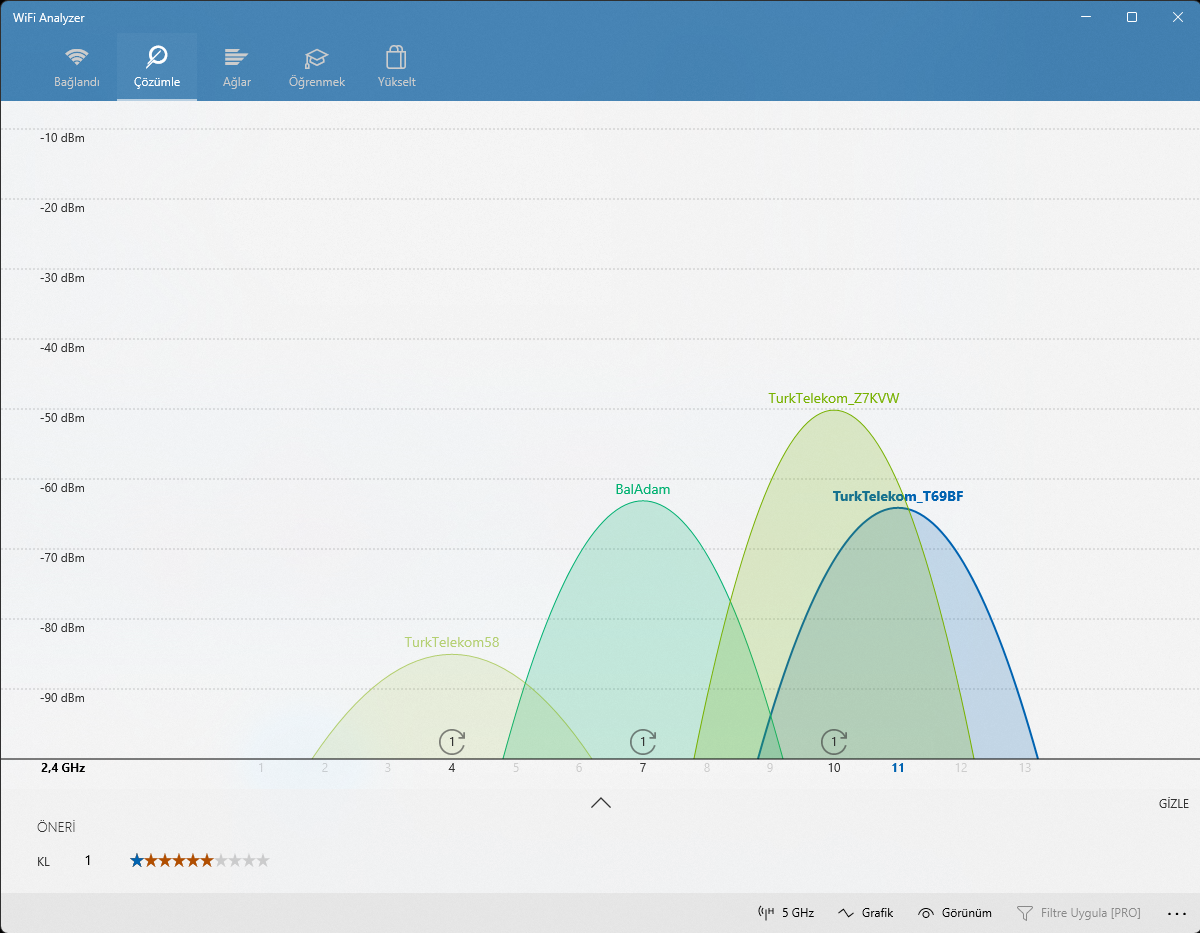Click the network count icon on channel 7
Screen dimensions: 1200x933
tap(643, 742)
